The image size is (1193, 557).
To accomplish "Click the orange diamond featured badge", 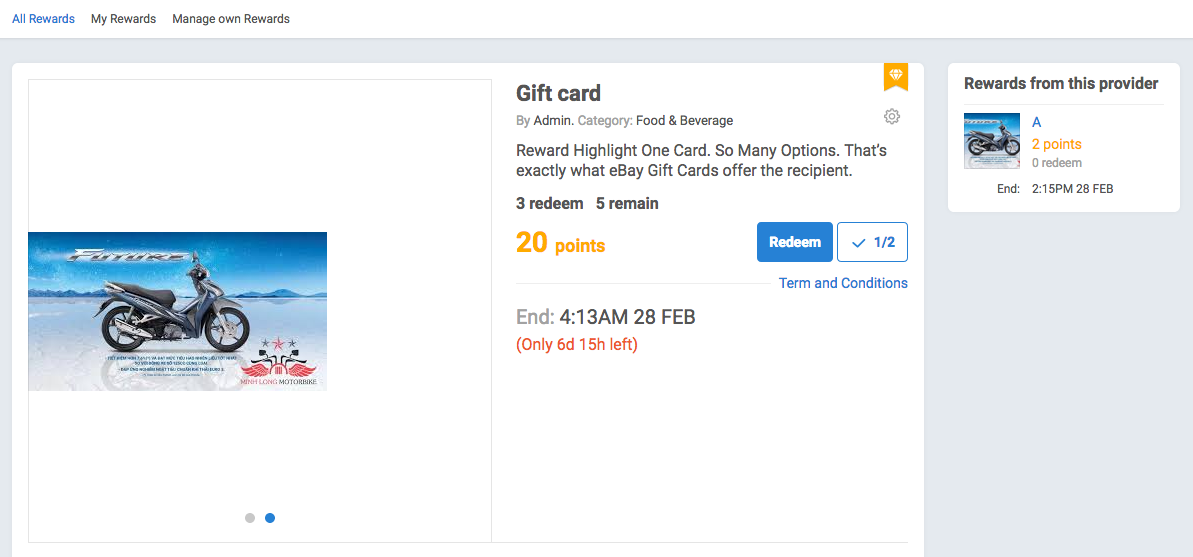I will click(x=895, y=75).
